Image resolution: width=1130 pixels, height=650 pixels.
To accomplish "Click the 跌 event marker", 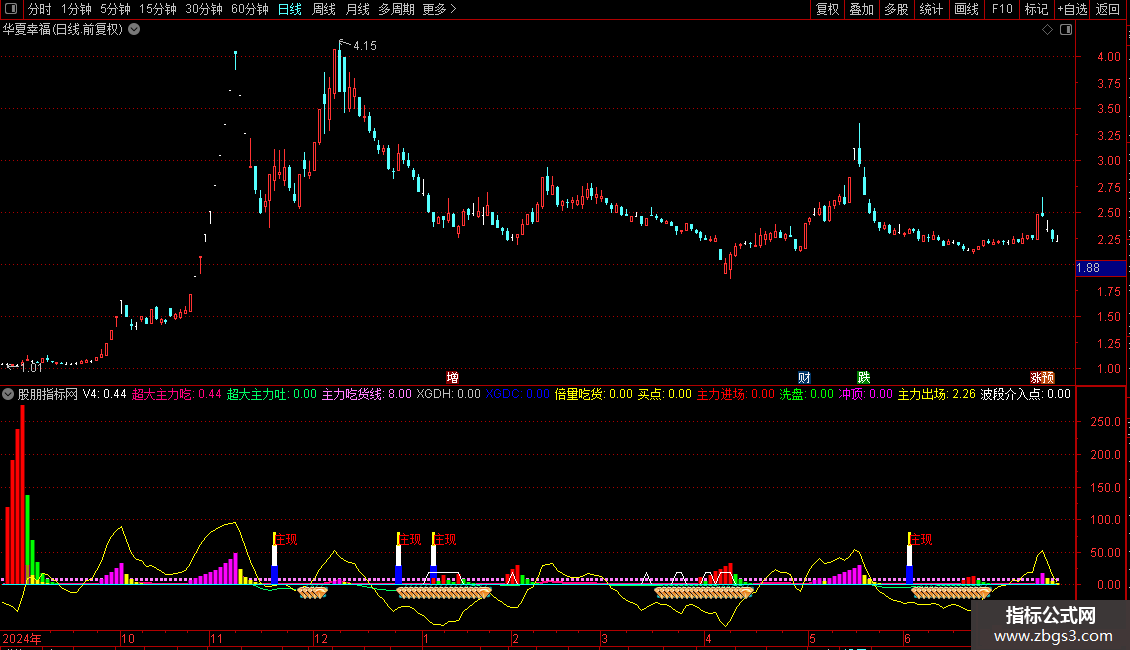I will pos(863,377).
